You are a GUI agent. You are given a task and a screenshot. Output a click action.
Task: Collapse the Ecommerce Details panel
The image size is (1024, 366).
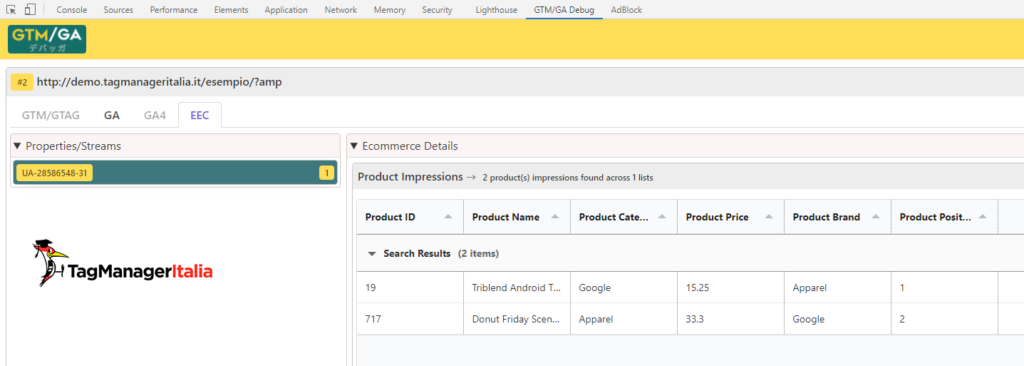[x=353, y=146]
